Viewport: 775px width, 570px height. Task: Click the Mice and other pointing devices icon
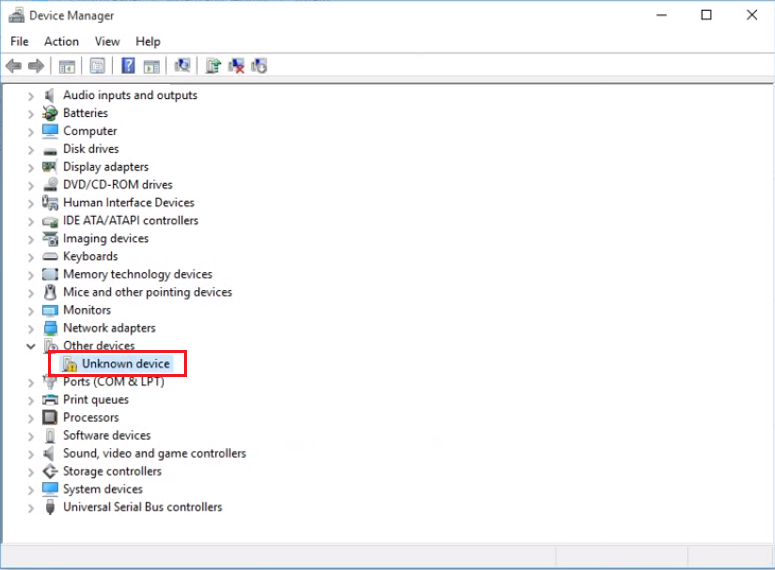tap(50, 292)
